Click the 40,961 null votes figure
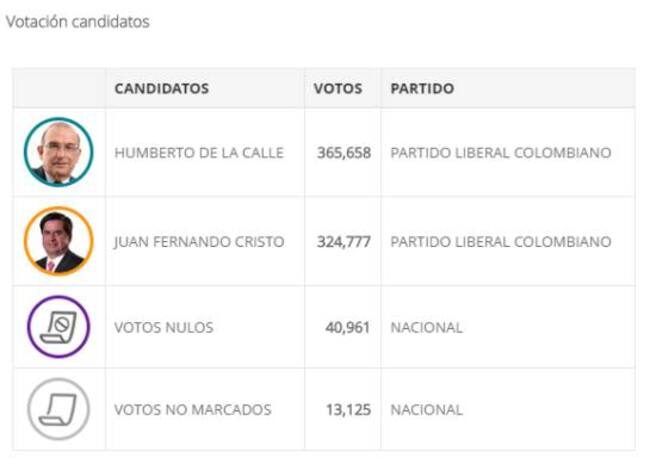Screen dimensions: 650x470 (x=348, y=327)
